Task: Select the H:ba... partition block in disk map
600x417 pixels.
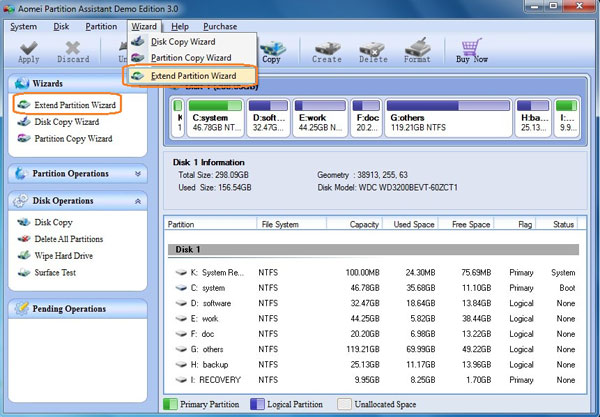Action: 533,117
